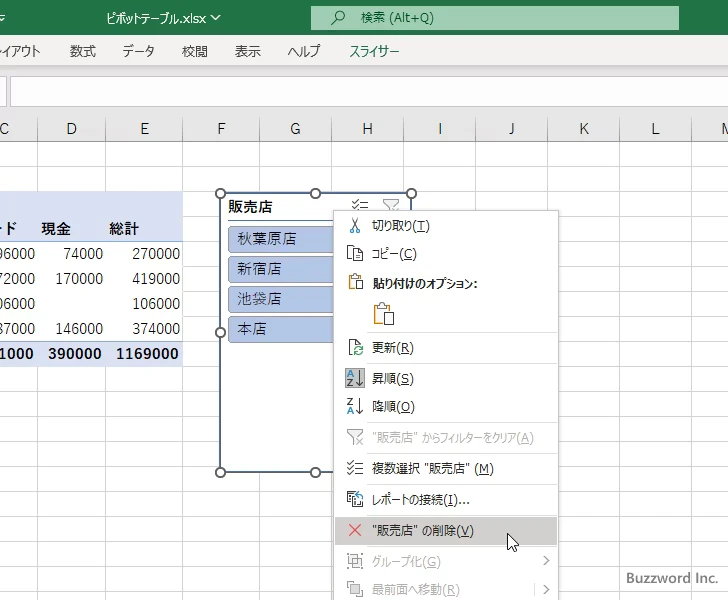Select column F header
This screenshot has width=728, height=600.
(x=221, y=129)
